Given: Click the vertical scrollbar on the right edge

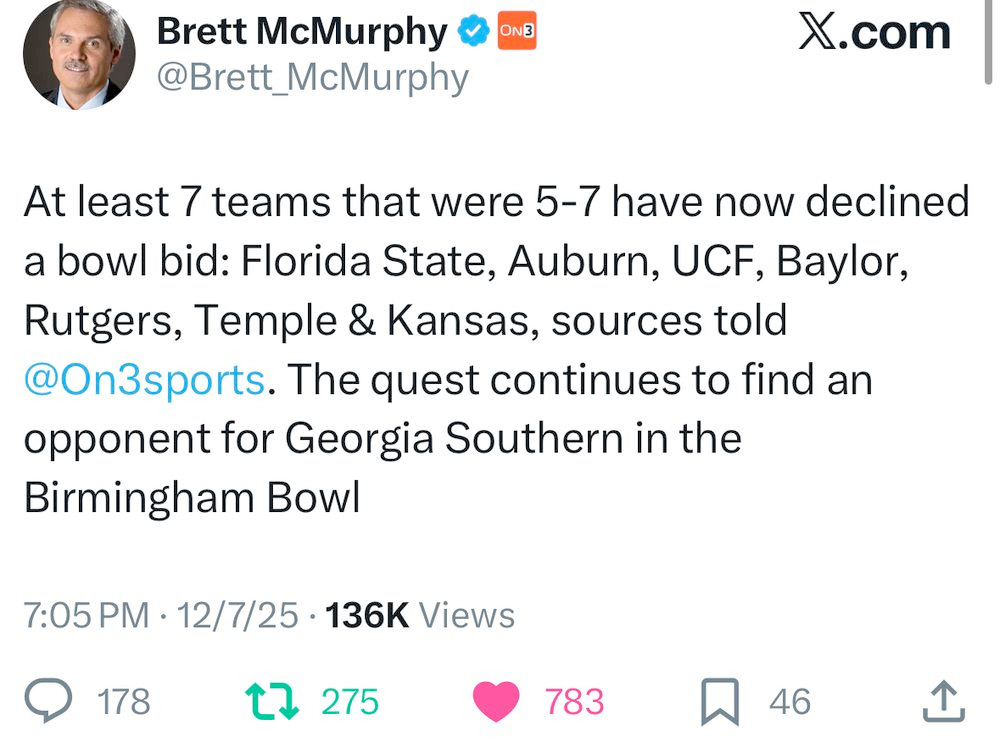Looking at the screenshot, I should pos(989,40).
